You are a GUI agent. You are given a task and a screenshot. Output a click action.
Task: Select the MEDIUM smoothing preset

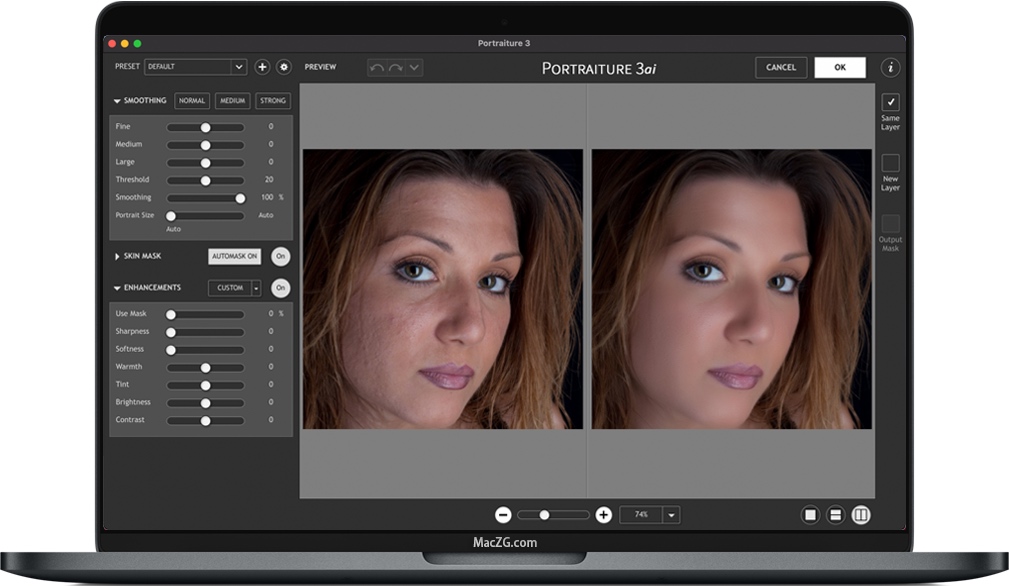232,101
